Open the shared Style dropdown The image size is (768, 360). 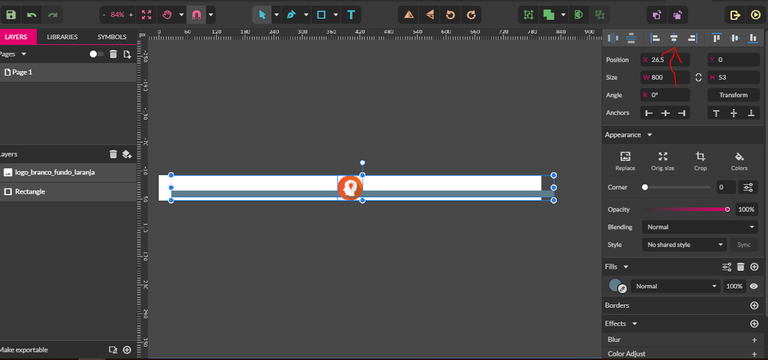click(684, 244)
